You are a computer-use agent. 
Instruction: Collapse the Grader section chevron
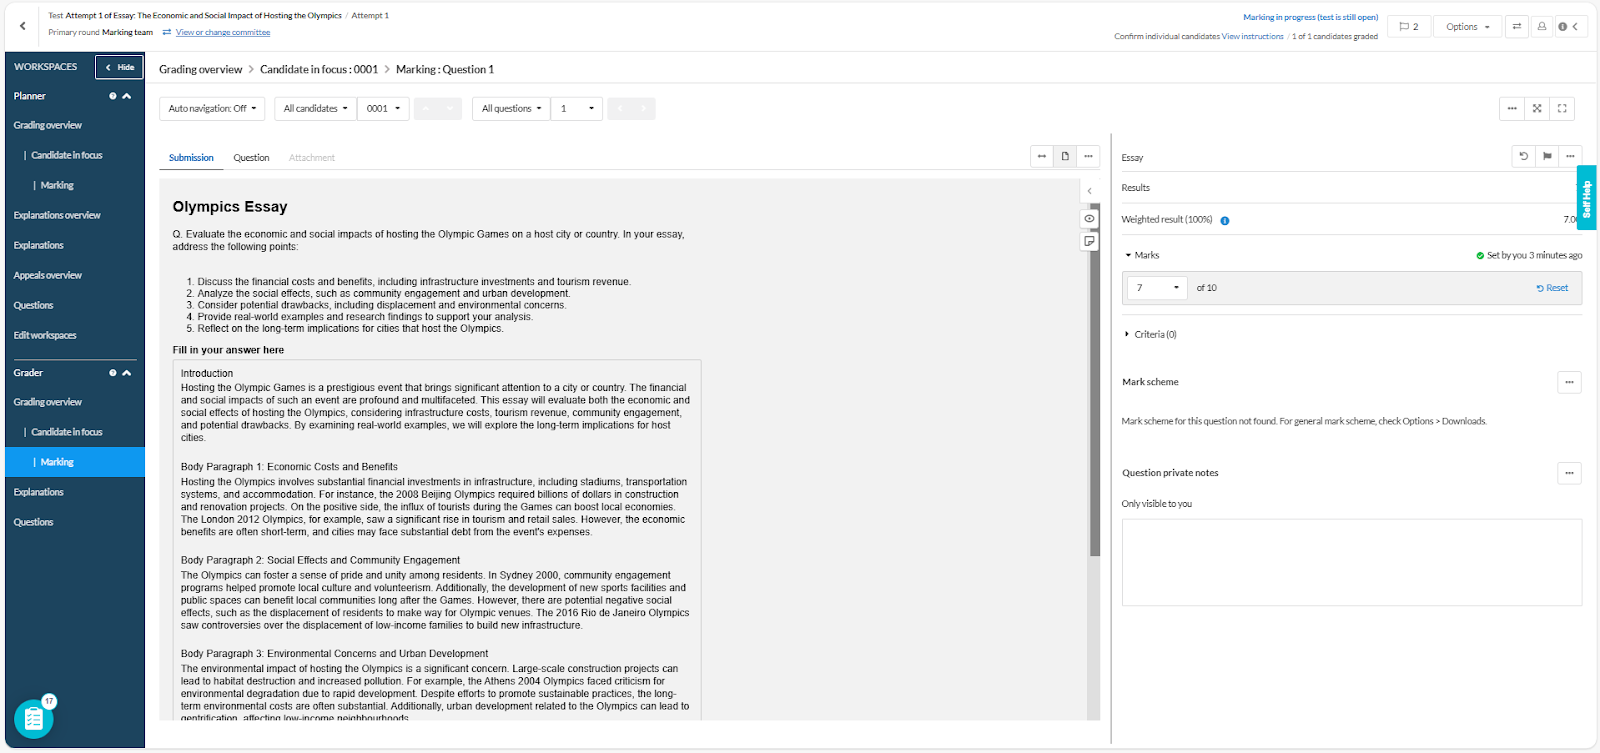127,373
